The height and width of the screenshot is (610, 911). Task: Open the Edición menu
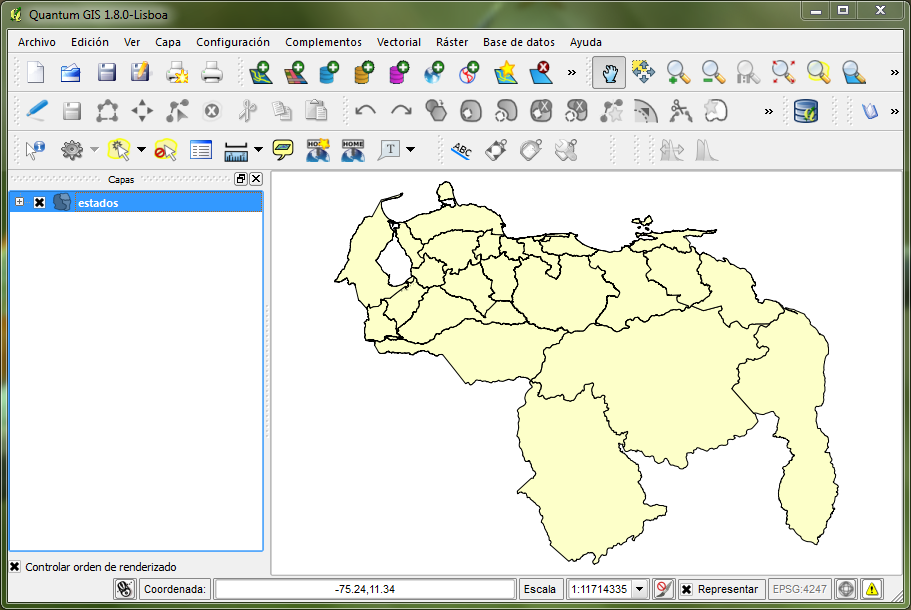click(x=89, y=42)
